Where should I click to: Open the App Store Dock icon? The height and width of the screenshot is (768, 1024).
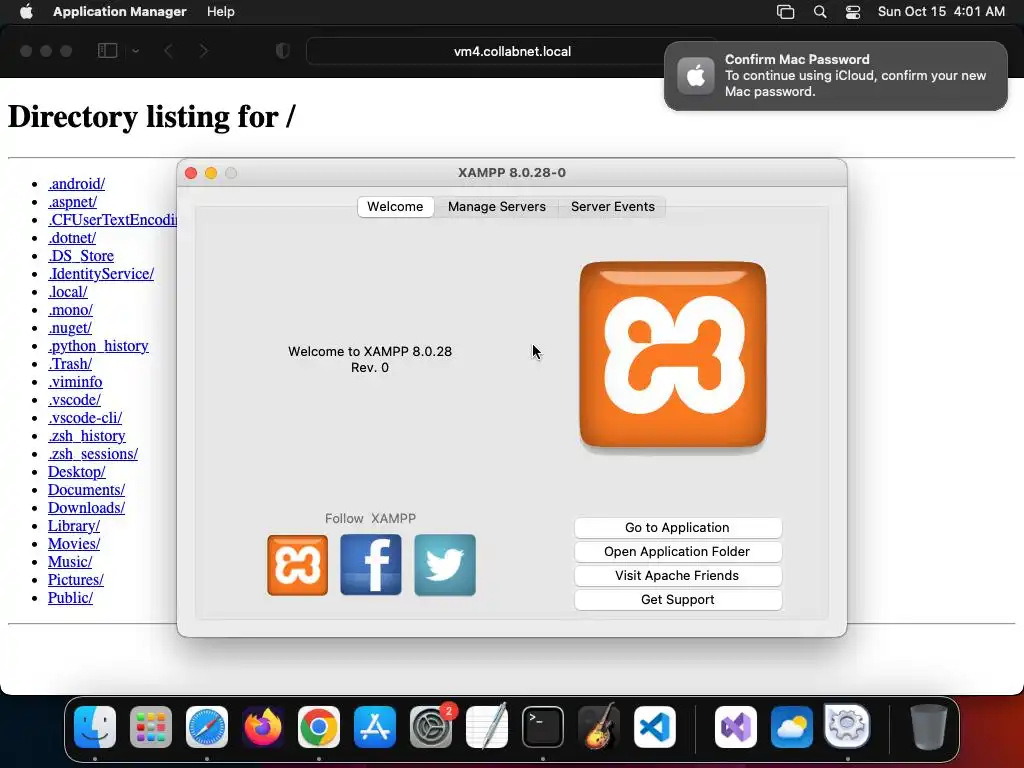(x=375, y=727)
